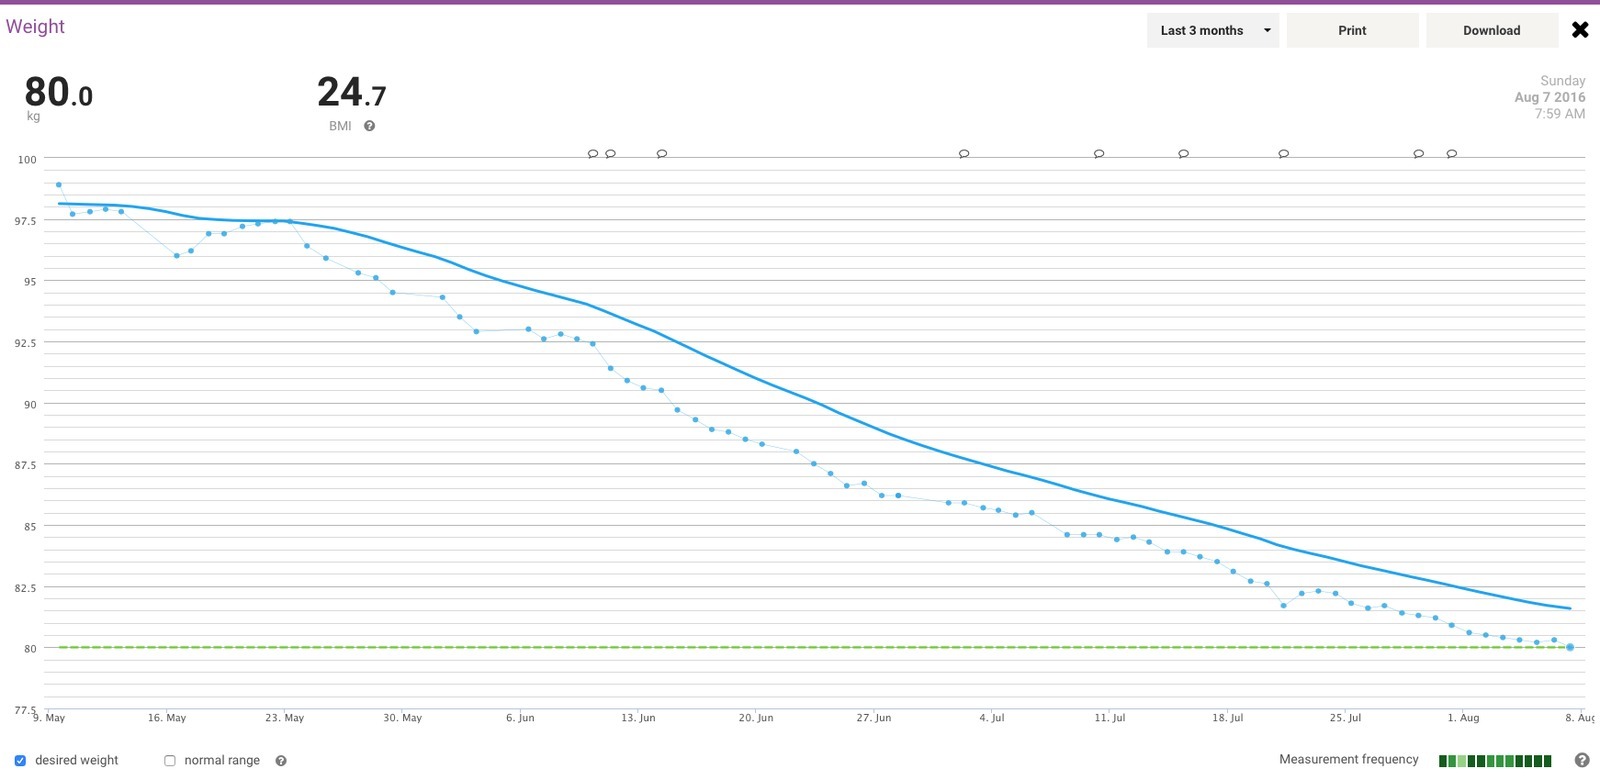
Task: Enable the normal range checkbox
Action: click(x=170, y=761)
